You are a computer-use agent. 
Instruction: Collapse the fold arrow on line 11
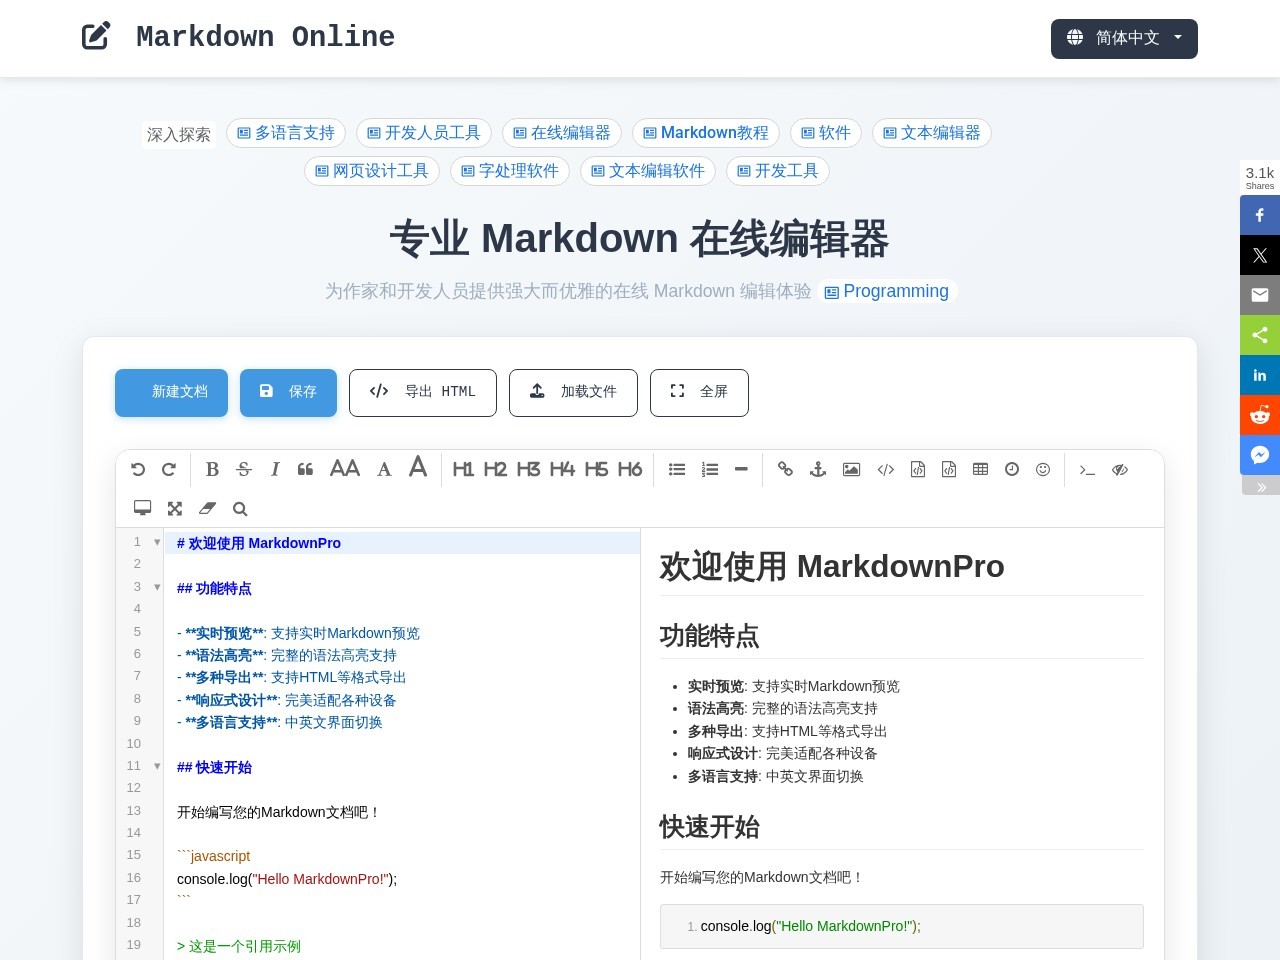click(157, 766)
